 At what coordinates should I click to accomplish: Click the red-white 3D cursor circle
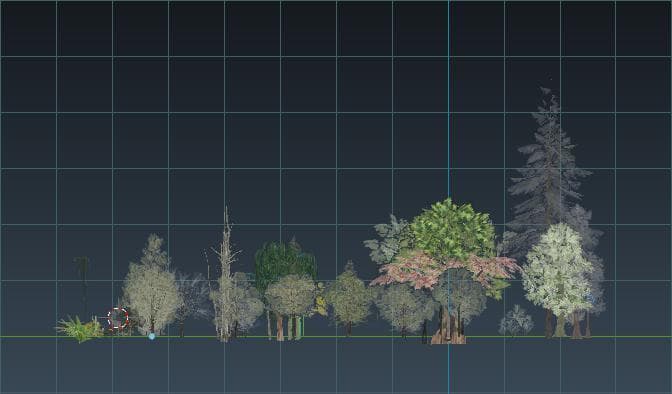point(118,319)
